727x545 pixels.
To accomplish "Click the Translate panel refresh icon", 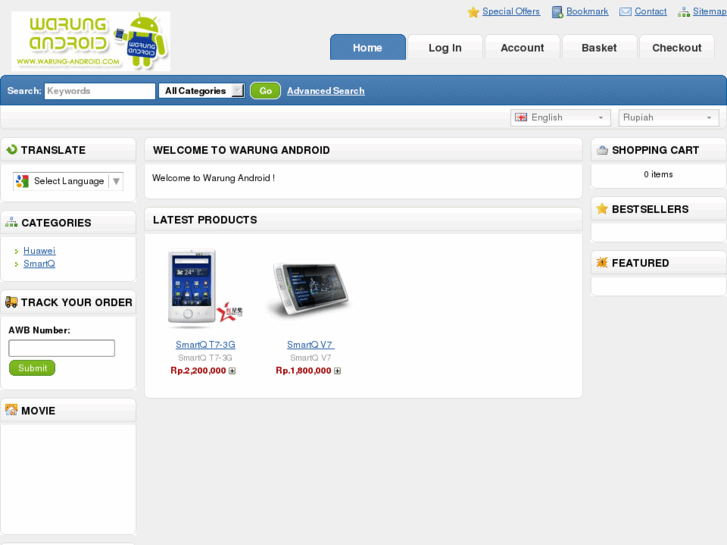I will click(12, 149).
